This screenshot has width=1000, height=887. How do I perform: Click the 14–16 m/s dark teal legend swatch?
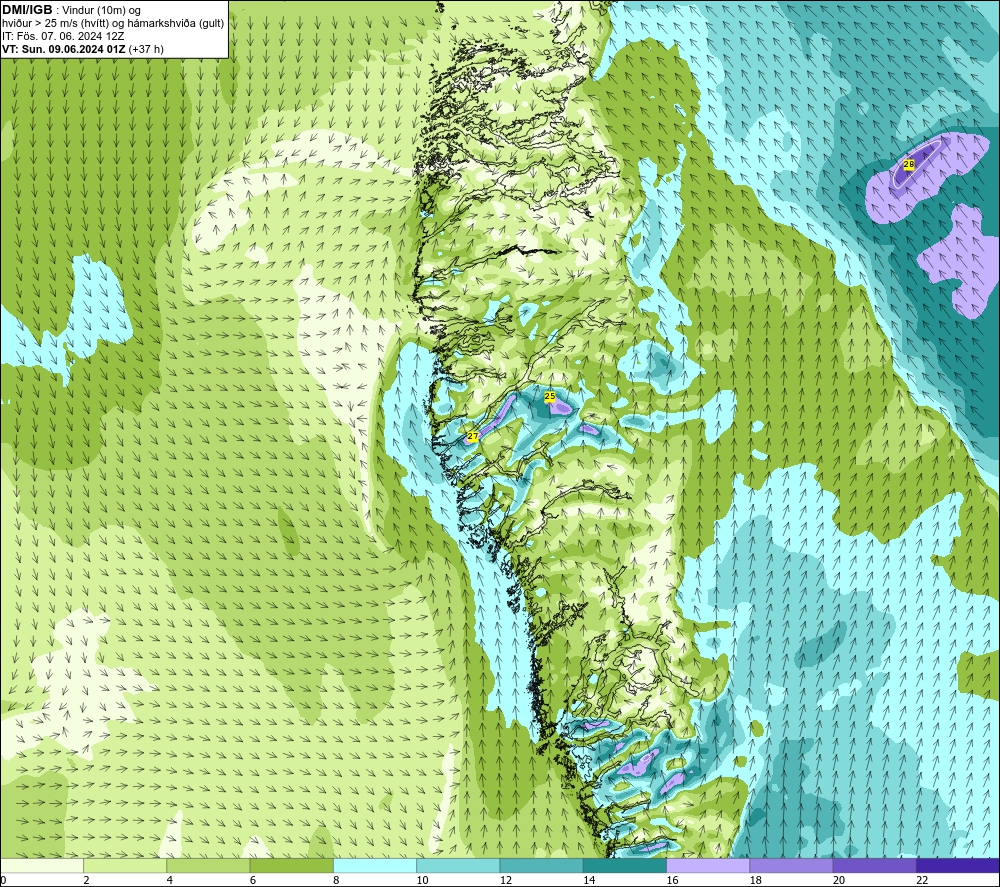(x=625, y=866)
